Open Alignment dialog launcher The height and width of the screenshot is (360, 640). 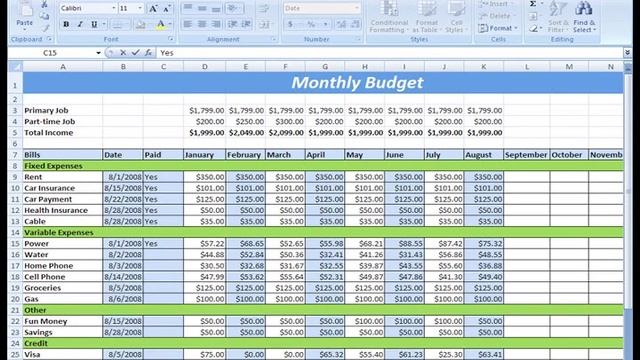pyautogui.click(x=273, y=39)
